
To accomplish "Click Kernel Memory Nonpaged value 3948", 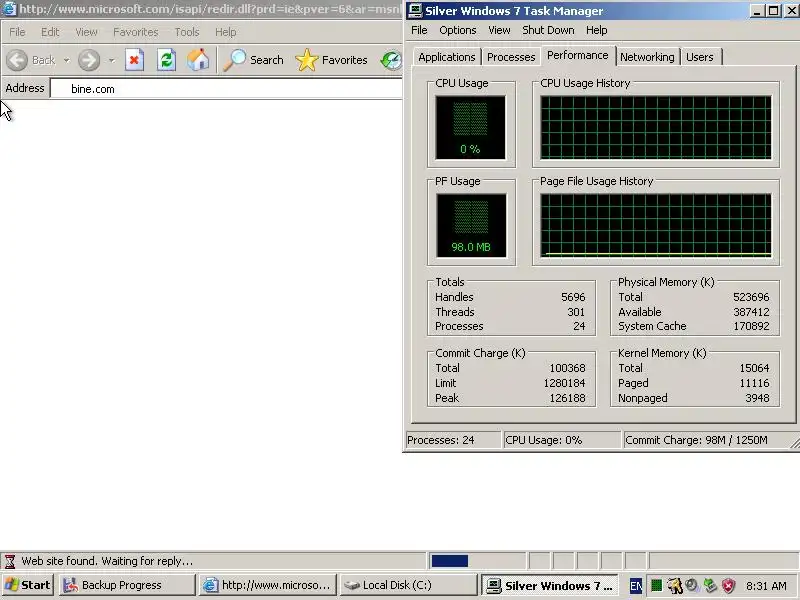I will tap(757, 398).
